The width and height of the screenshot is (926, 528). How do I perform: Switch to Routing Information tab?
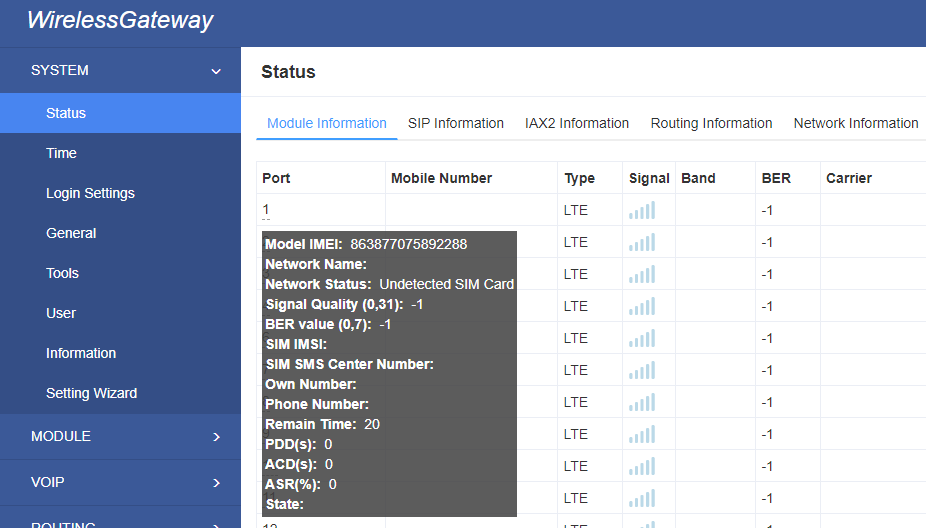[x=711, y=123]
